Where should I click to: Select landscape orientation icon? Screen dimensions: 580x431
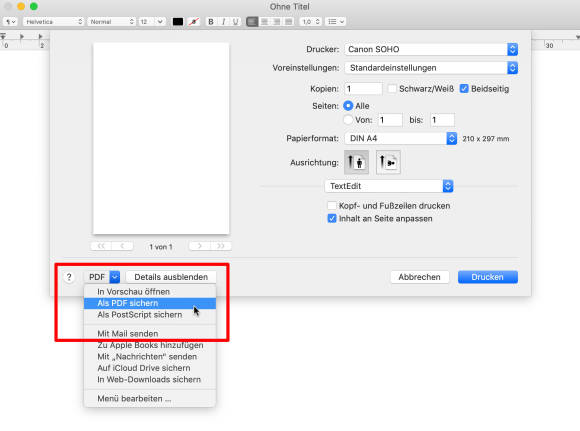click(388, 162)
